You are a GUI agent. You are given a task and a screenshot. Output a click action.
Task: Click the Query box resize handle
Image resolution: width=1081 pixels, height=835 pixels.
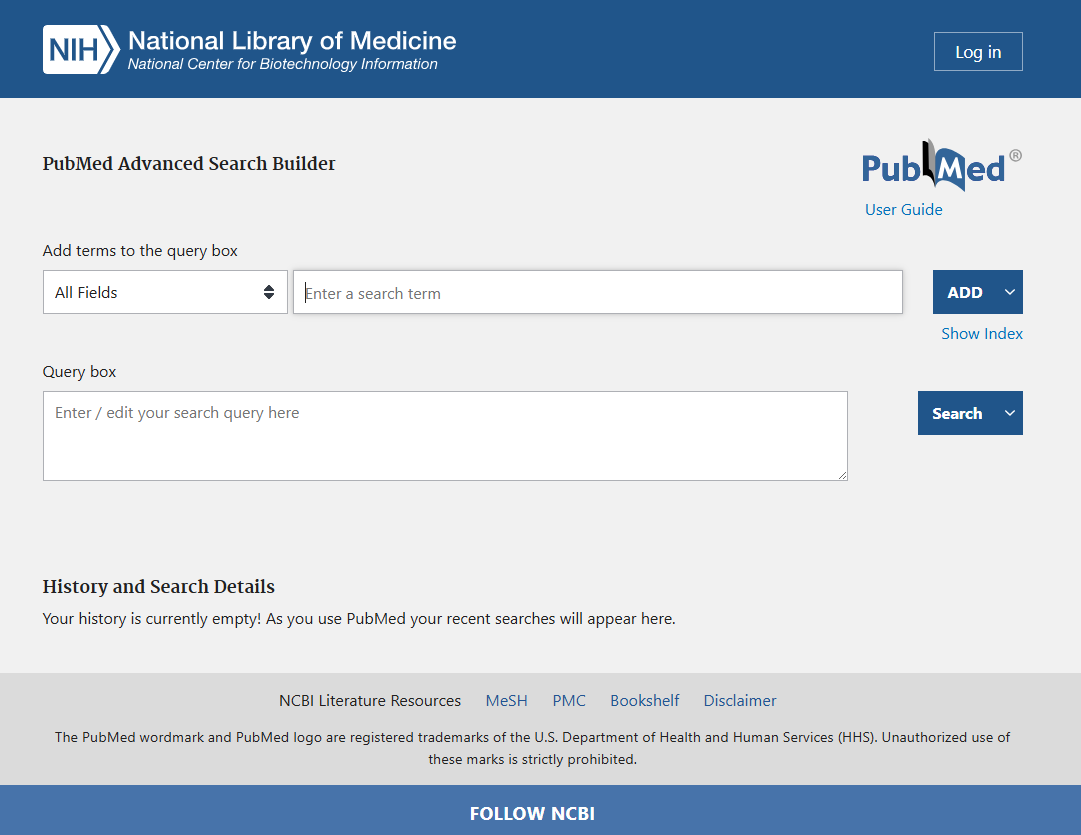(x=842, y=475)
